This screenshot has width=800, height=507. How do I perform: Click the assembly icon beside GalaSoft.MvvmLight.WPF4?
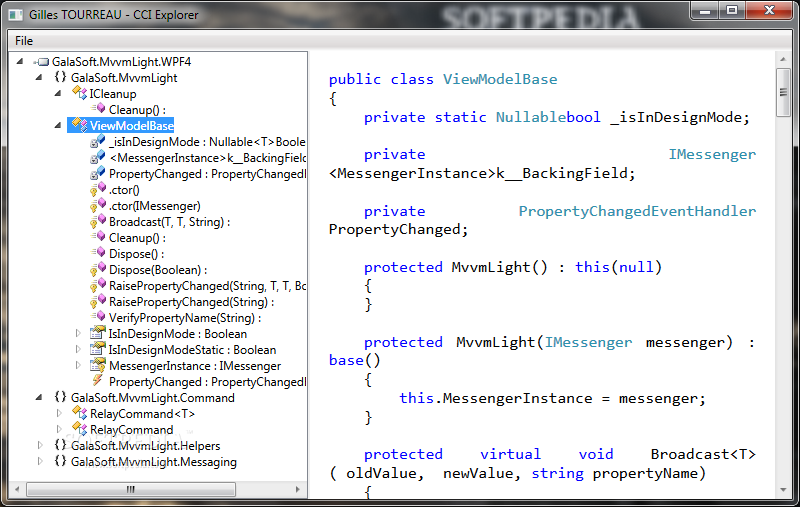(42, 62)
